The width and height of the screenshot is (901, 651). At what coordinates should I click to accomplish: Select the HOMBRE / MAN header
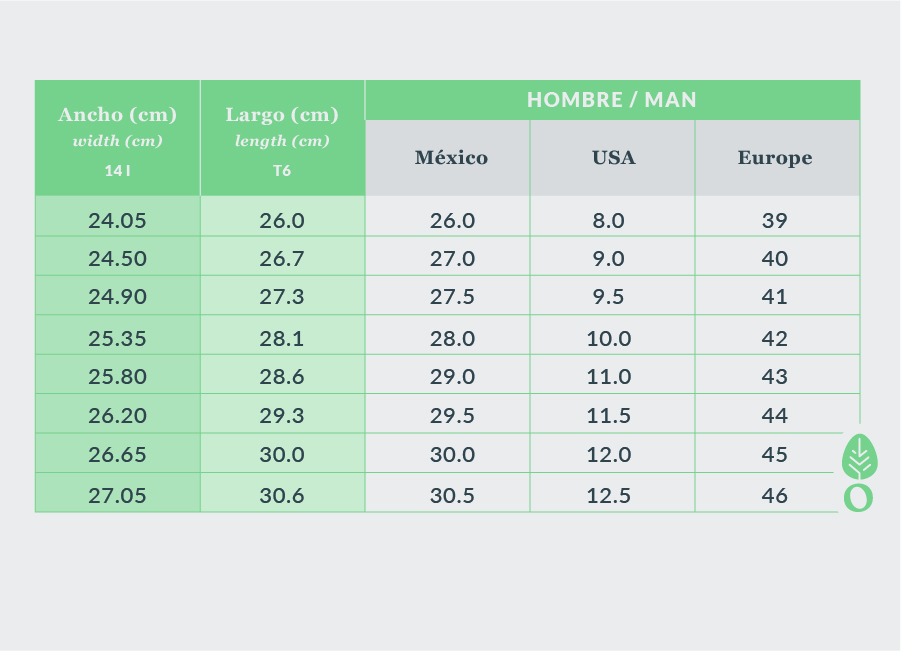click(612, 100)
